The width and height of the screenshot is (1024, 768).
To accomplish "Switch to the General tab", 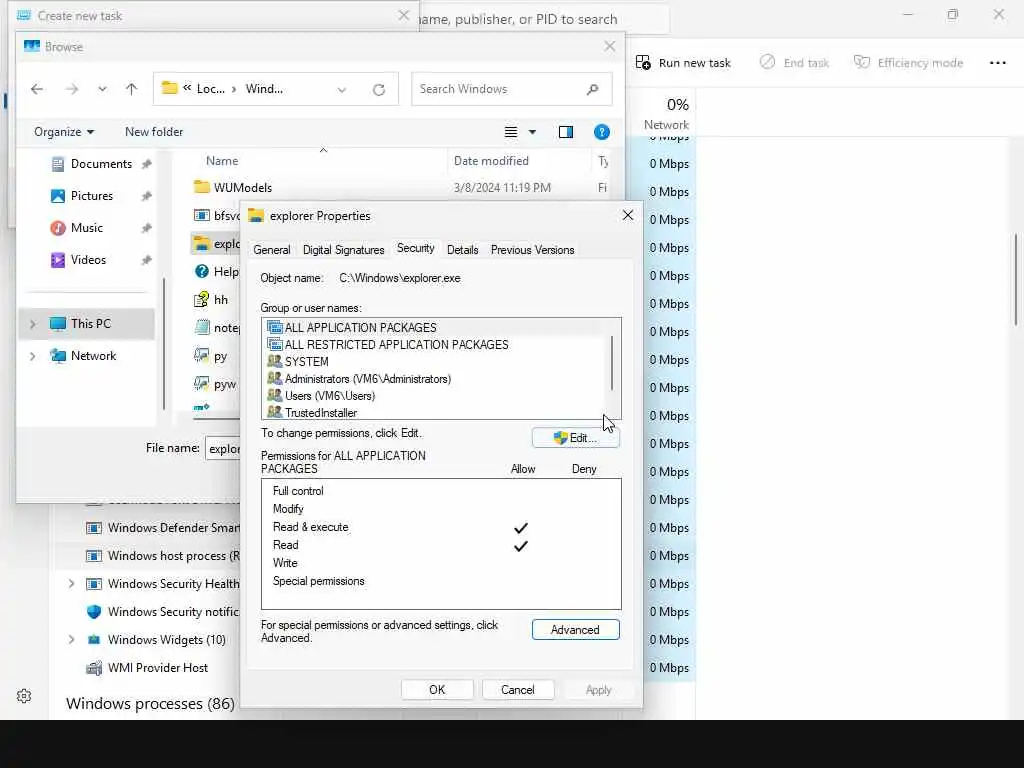I will (272, 250).
